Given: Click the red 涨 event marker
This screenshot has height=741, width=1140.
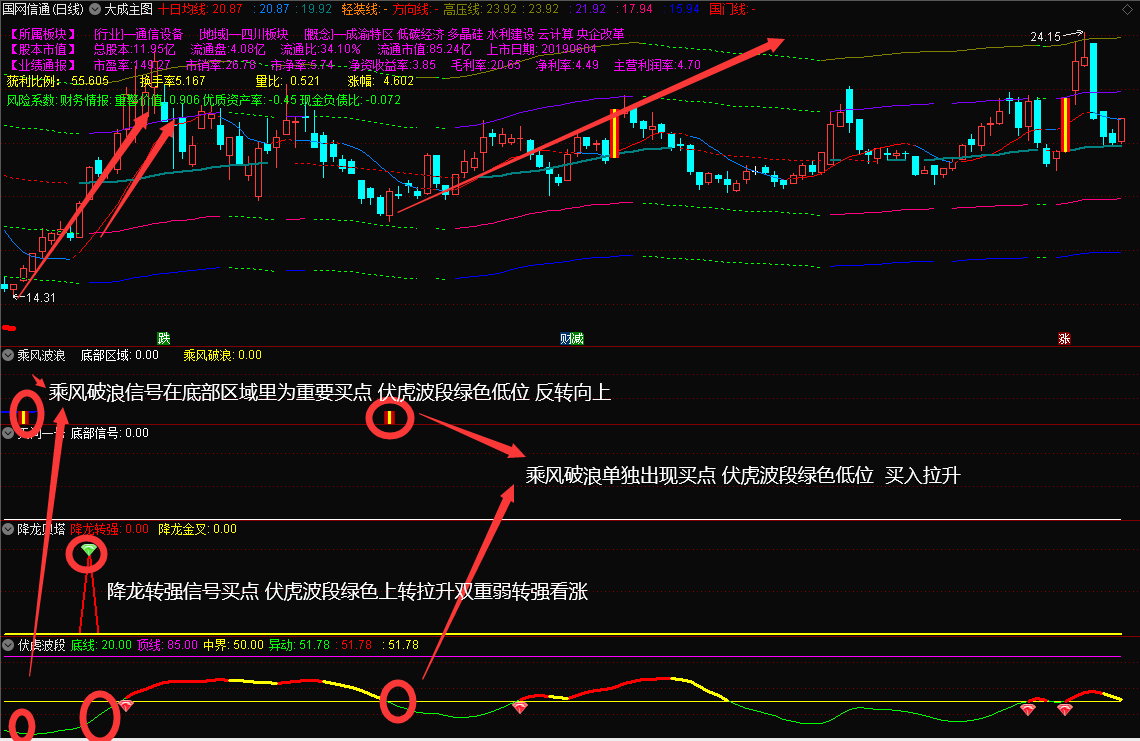Looking at the screenshot, I should click(1064, 338).
